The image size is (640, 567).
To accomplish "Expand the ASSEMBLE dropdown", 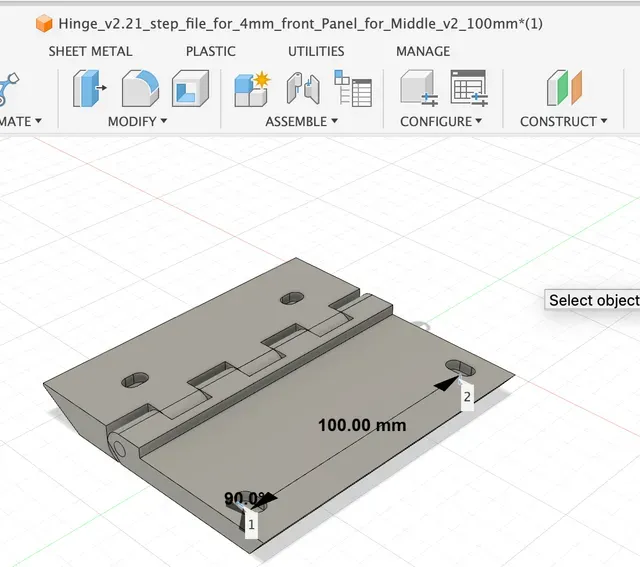I will 301,121.
